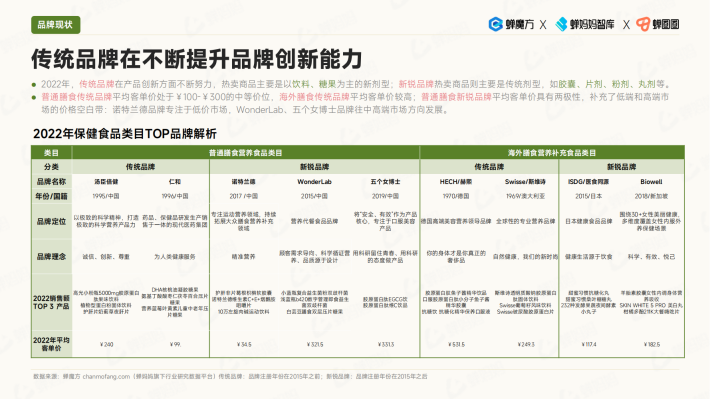The height and width of the screenshot is (399, 710).
Task: Select the slide title 传统品牌在不断提升品牌创新能力
Action: point(197,59)
